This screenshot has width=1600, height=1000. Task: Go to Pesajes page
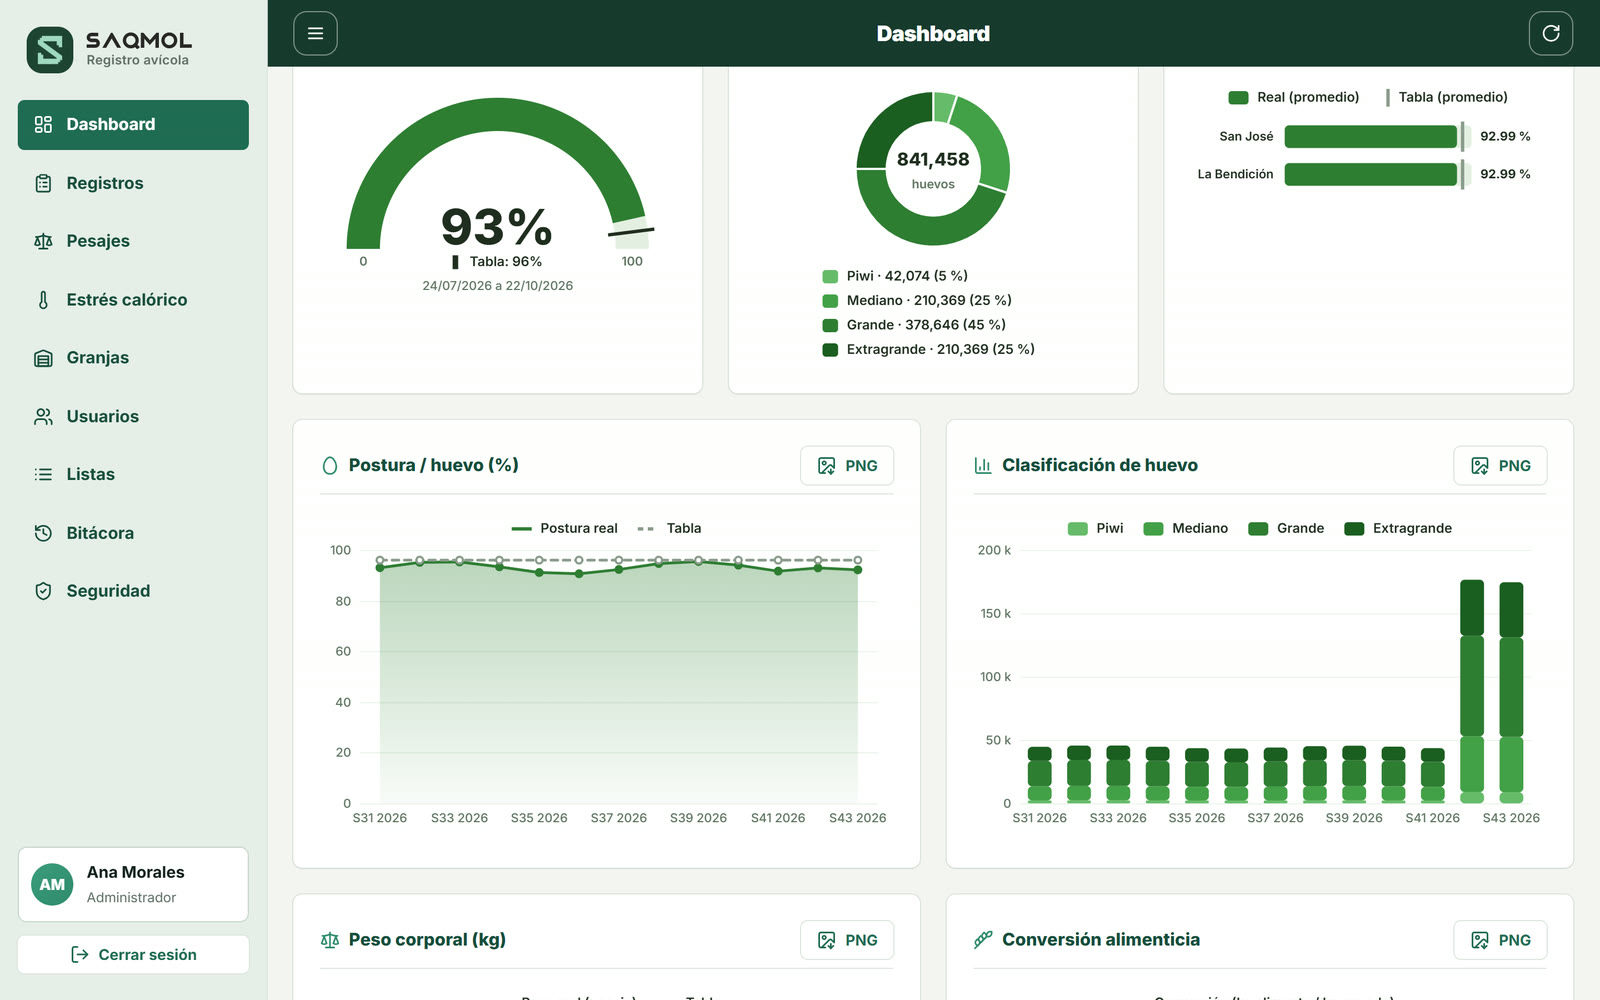[x=133, y=241]
